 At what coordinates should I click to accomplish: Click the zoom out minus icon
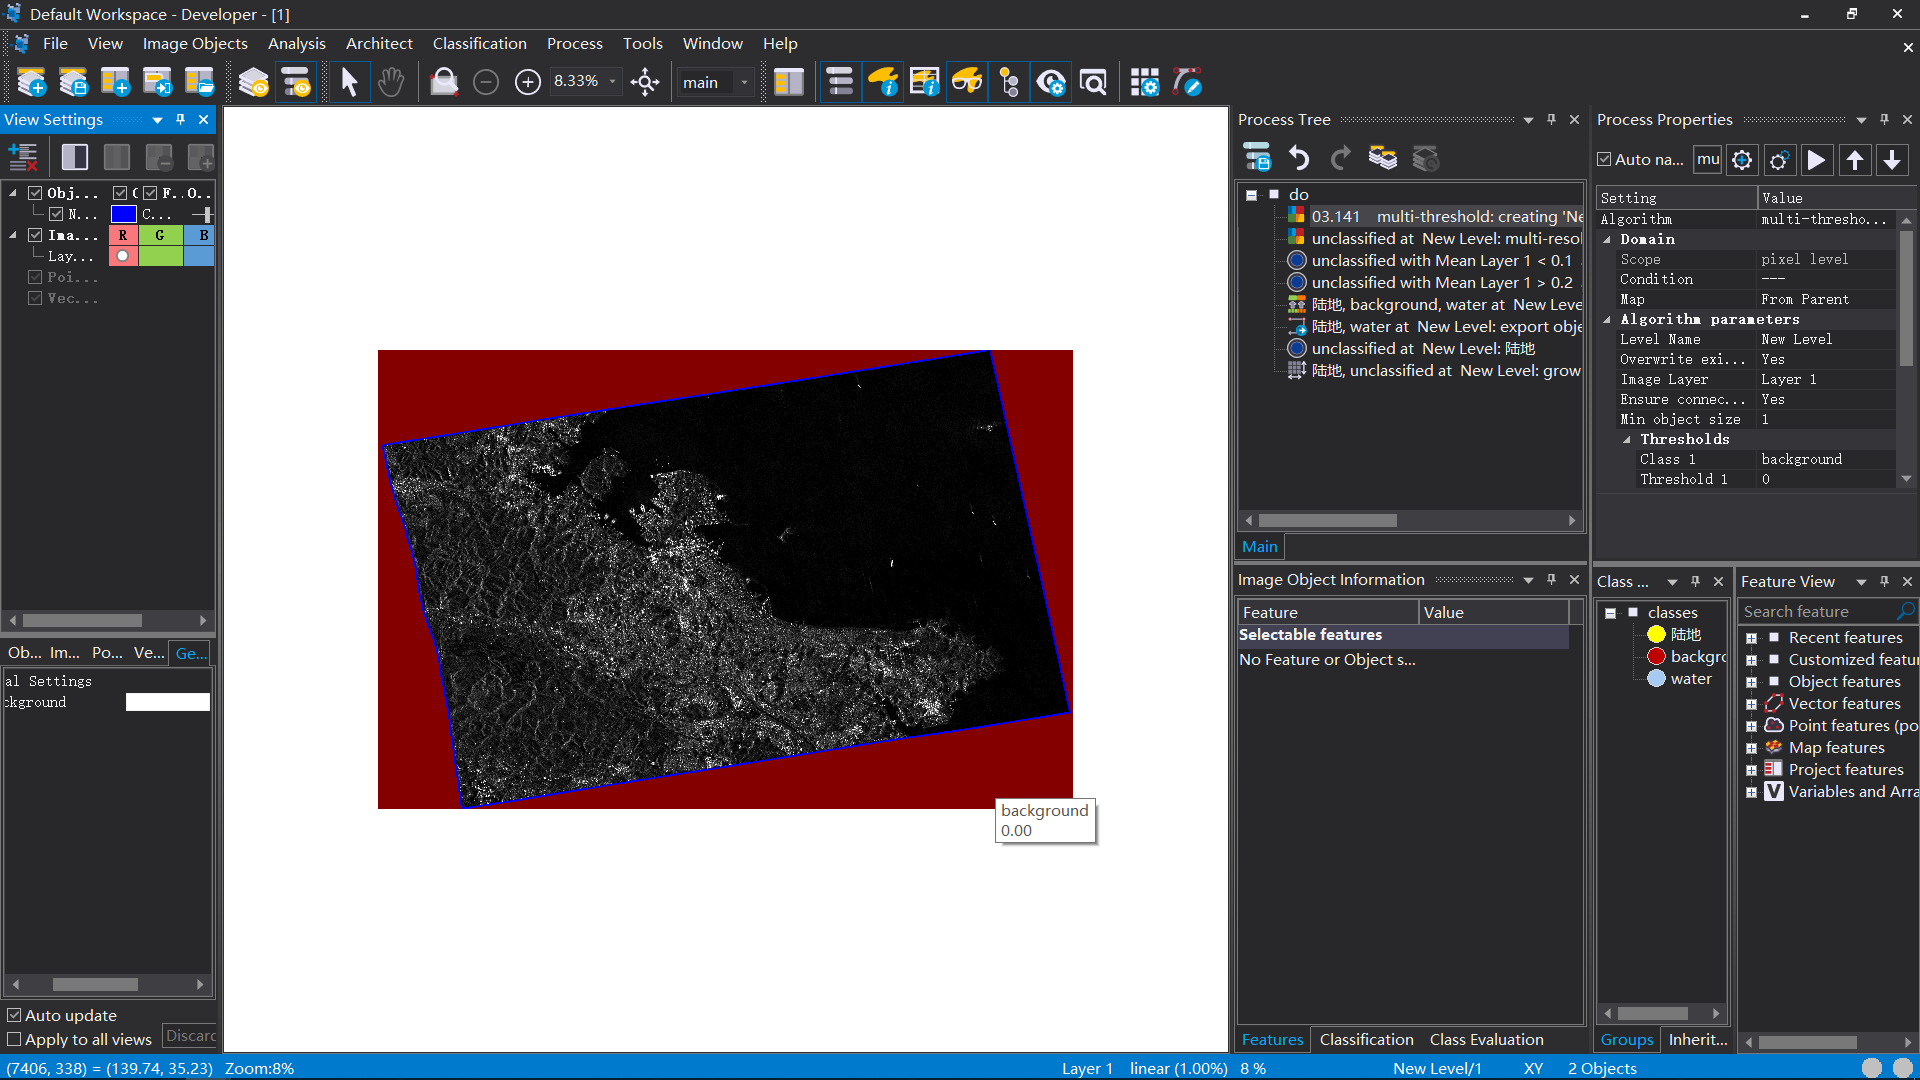coord(486,82)
